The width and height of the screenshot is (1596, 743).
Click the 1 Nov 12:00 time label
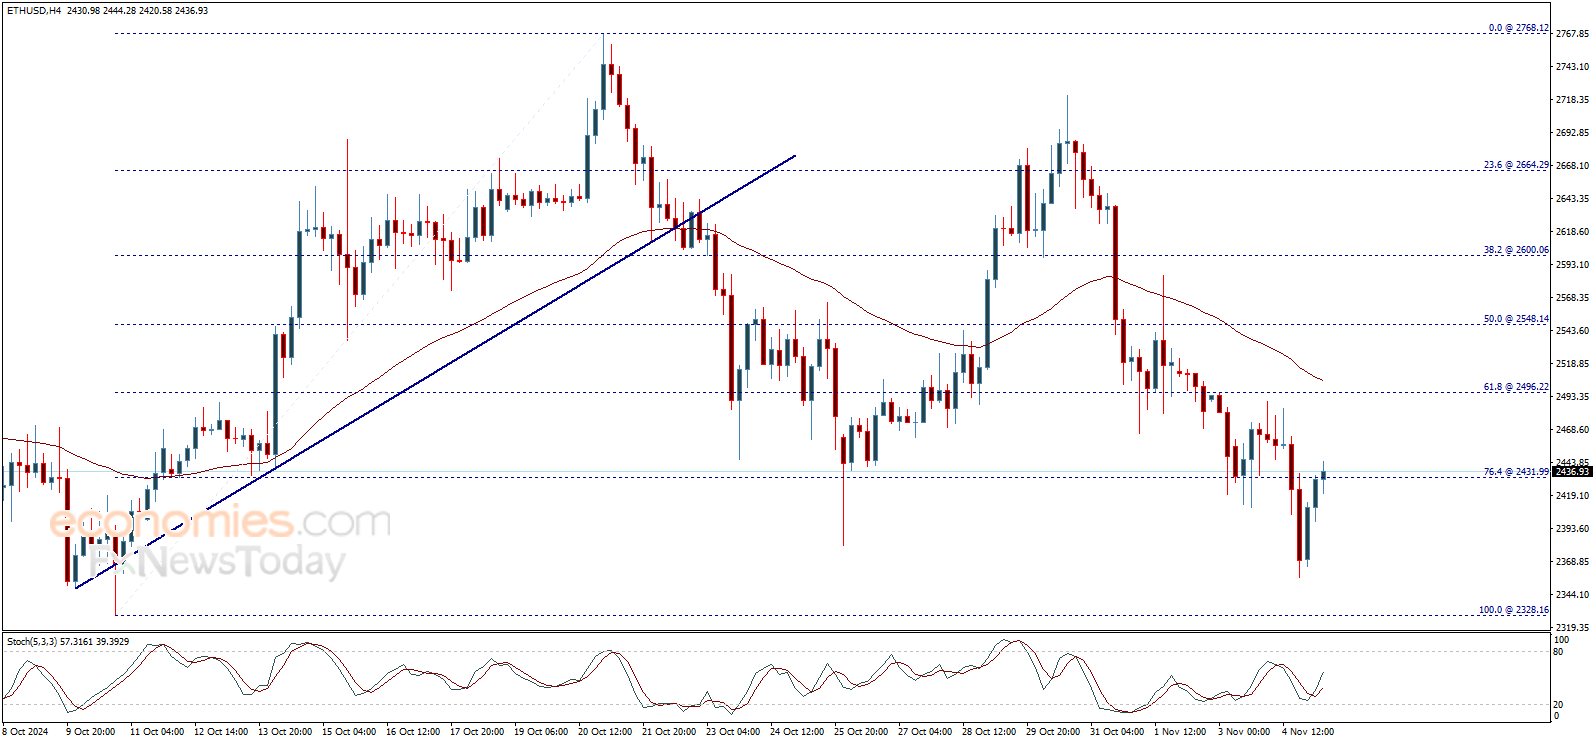[x=1180, y=732]
